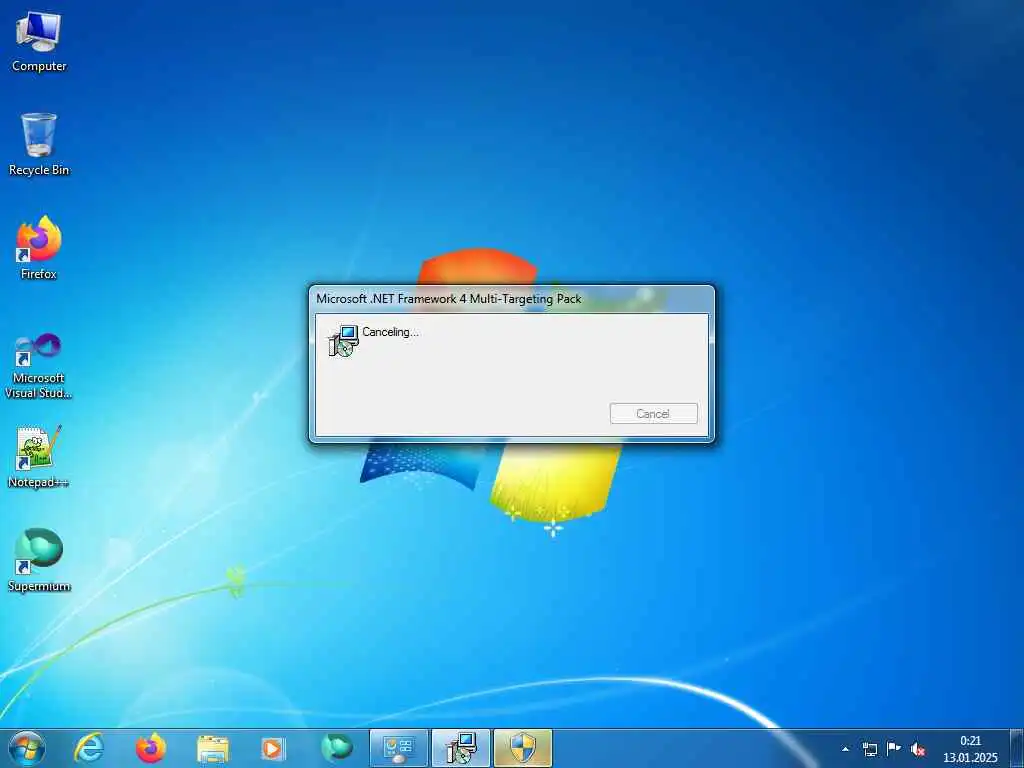Open the clock showing 0:21
Image resolution: width=1024 pixels, height=768 pixels.
(970, 749)
